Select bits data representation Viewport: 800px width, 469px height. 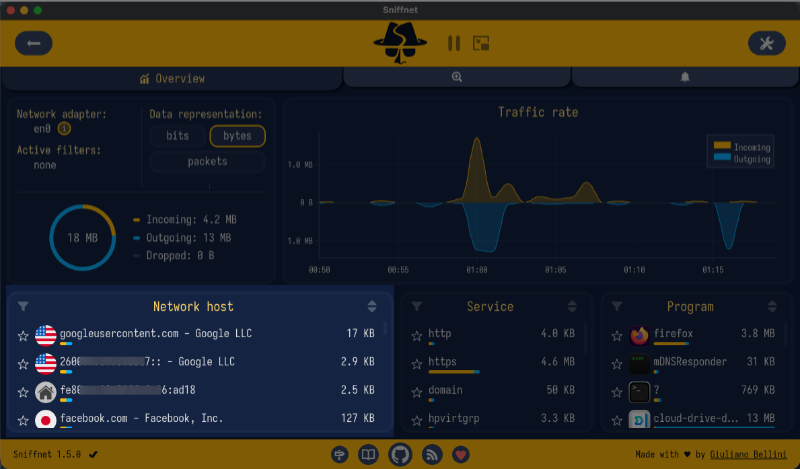[178, 136]
